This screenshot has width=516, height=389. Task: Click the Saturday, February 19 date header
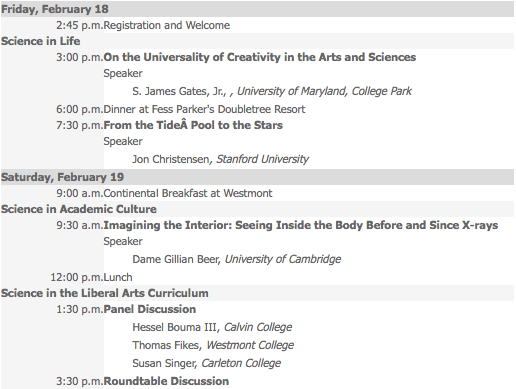(x=62, y=177)
